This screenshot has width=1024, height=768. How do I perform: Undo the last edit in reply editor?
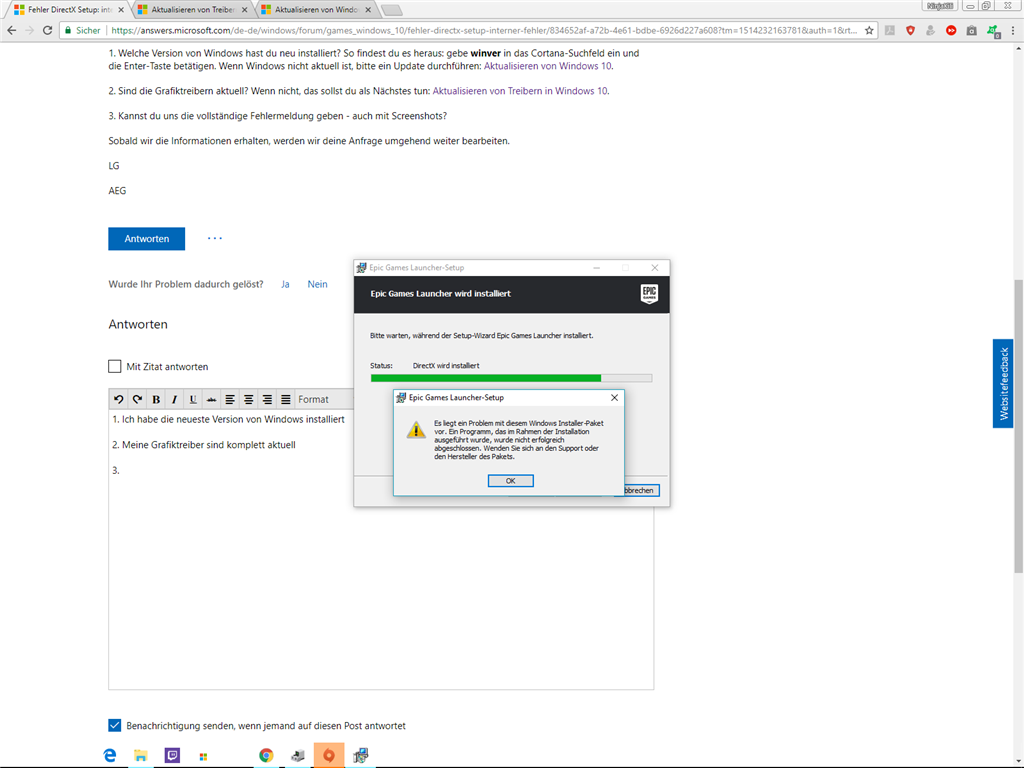118,399
